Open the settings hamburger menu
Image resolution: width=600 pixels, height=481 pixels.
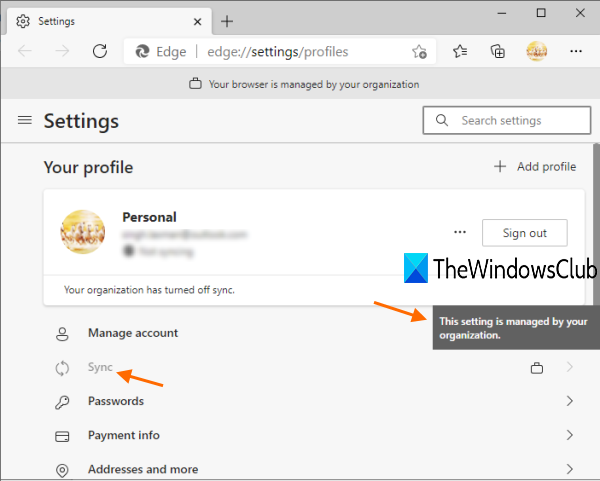click(25, 120)
